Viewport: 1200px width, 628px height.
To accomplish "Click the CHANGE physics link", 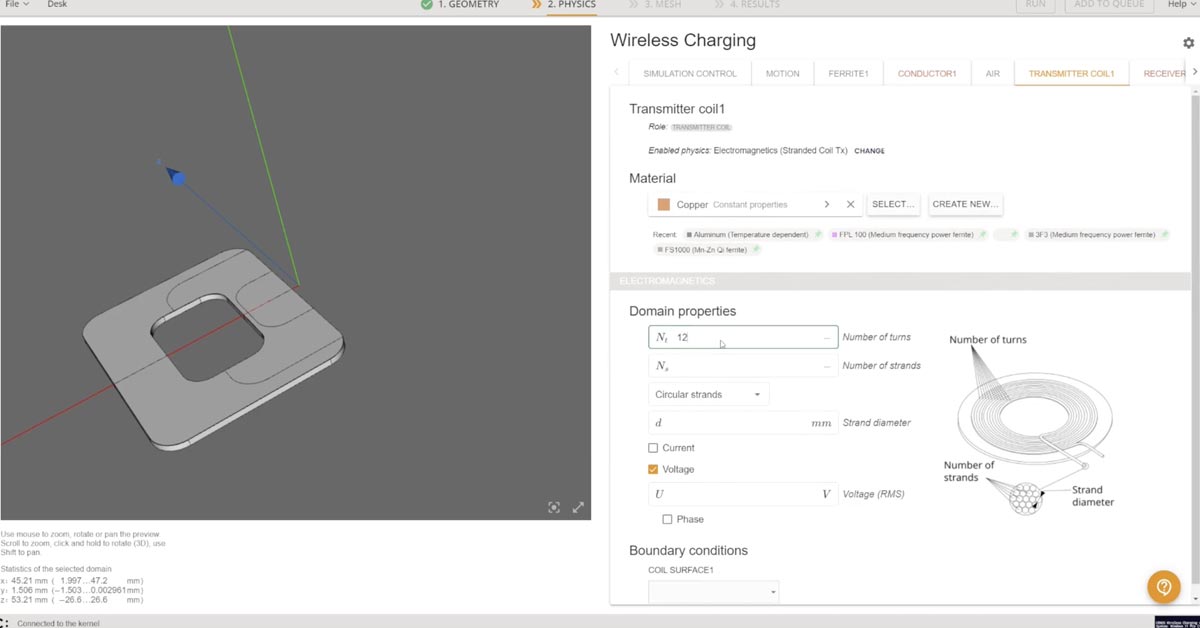I will pyautogui.click(x=869, y=151).
